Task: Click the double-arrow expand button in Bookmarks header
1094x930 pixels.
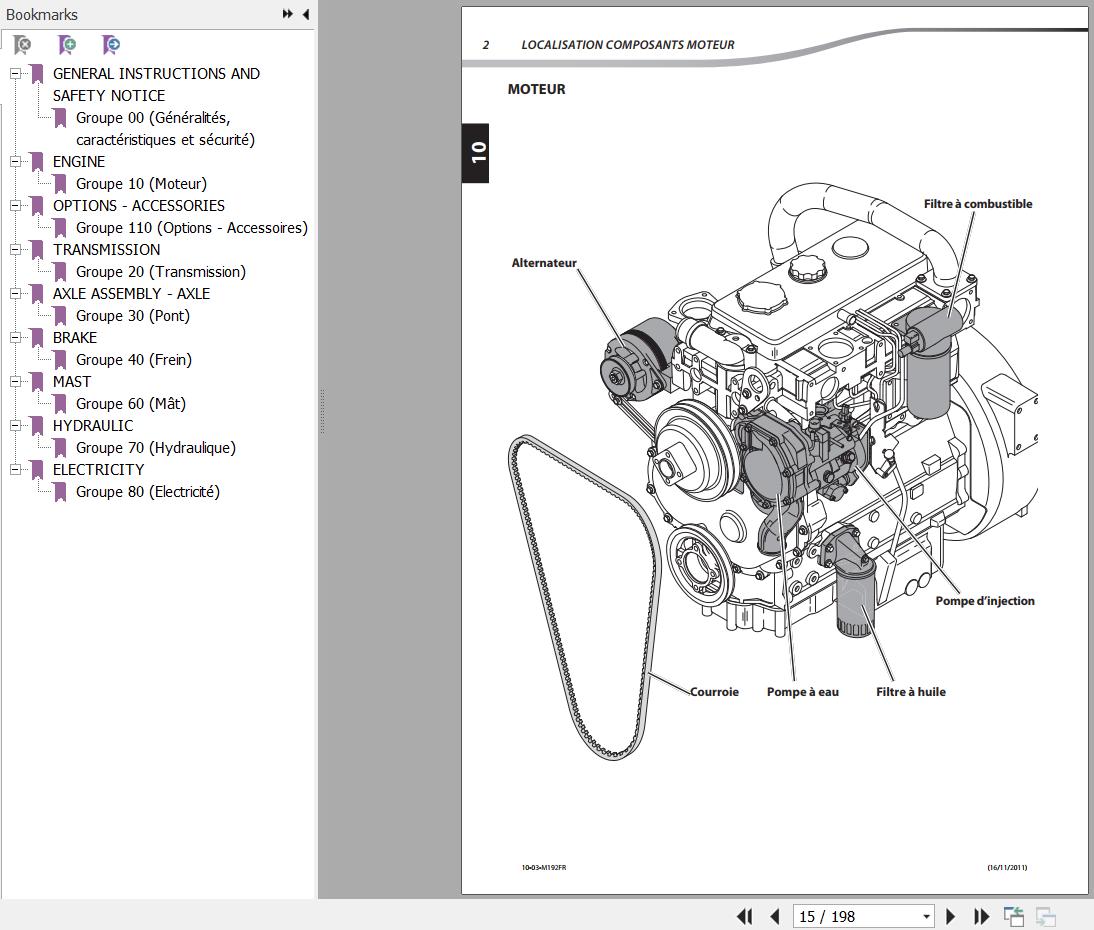Action: [x=287, y=14]
